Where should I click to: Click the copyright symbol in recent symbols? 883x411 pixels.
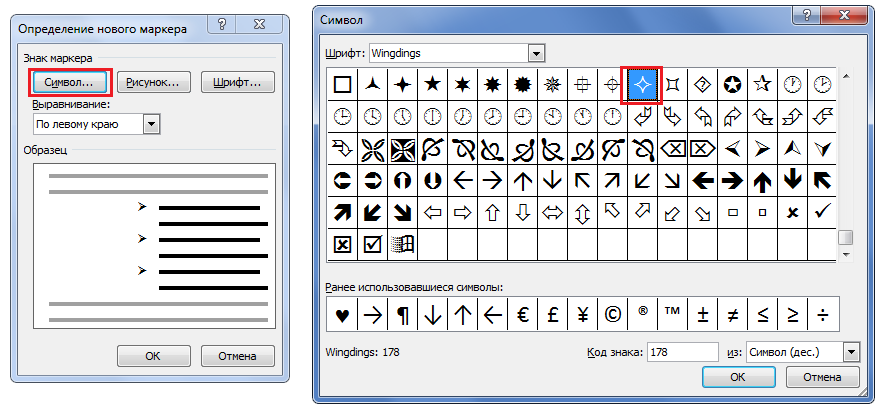click(x=612, y=316)
